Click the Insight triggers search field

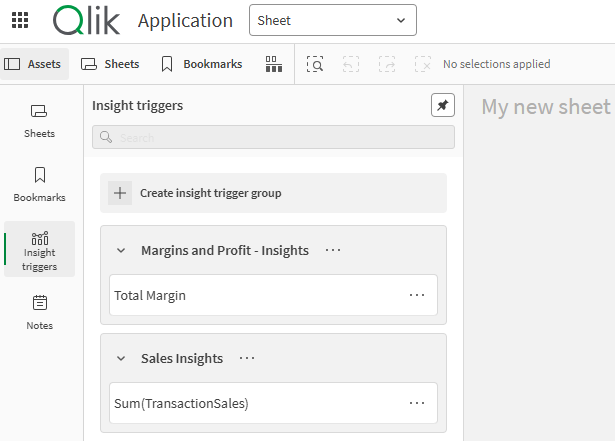(x=273, y=137)
